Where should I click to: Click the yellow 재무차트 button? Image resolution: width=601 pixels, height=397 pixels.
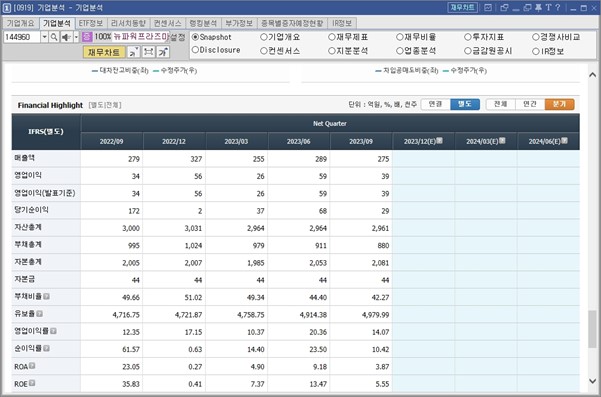[104, 52]
